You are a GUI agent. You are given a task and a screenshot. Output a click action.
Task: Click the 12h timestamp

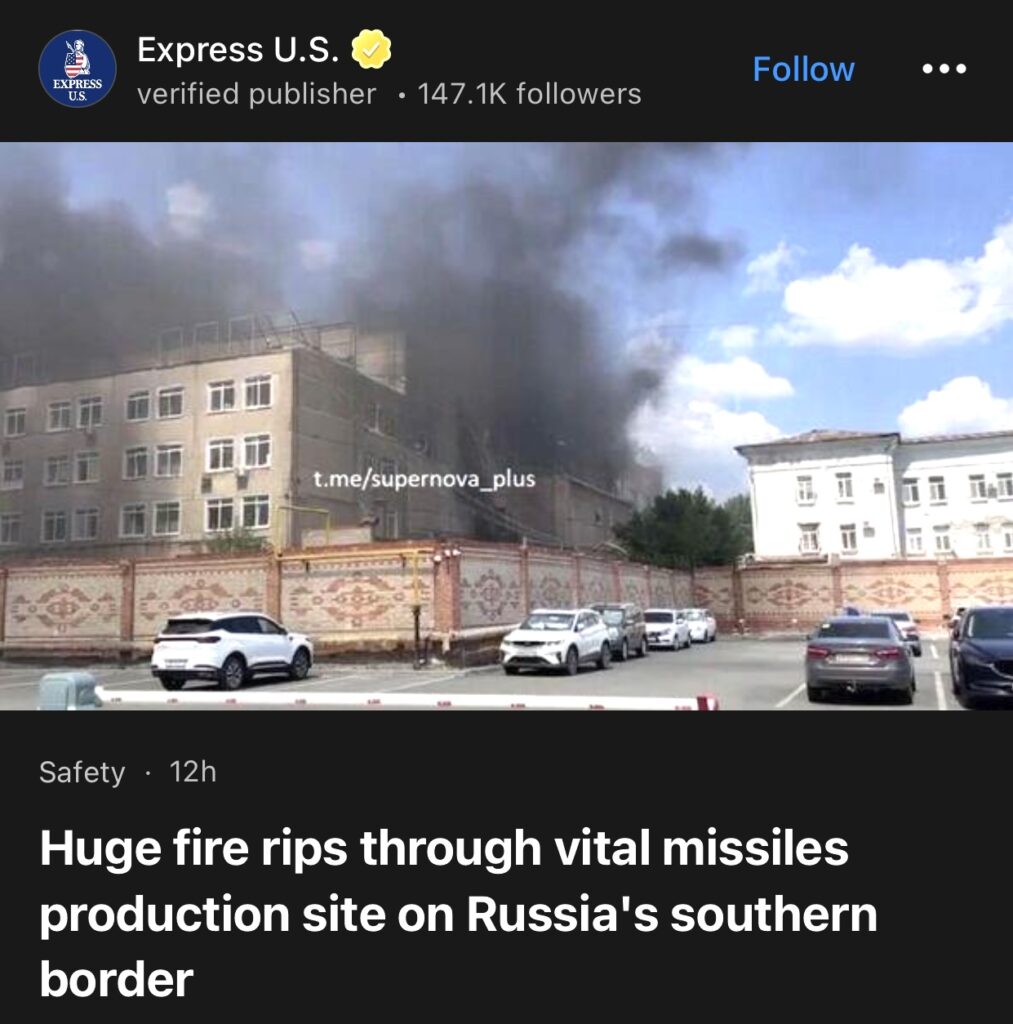[x=193, y=772]
